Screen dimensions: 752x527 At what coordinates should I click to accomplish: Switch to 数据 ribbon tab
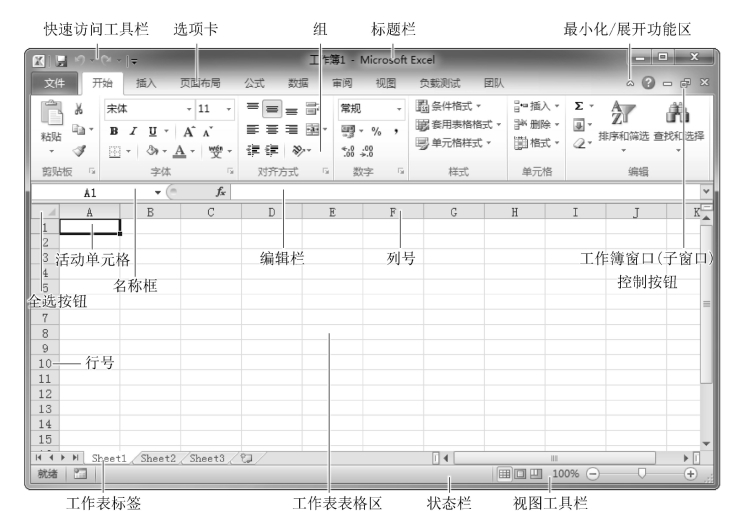[x=298, y=83]
